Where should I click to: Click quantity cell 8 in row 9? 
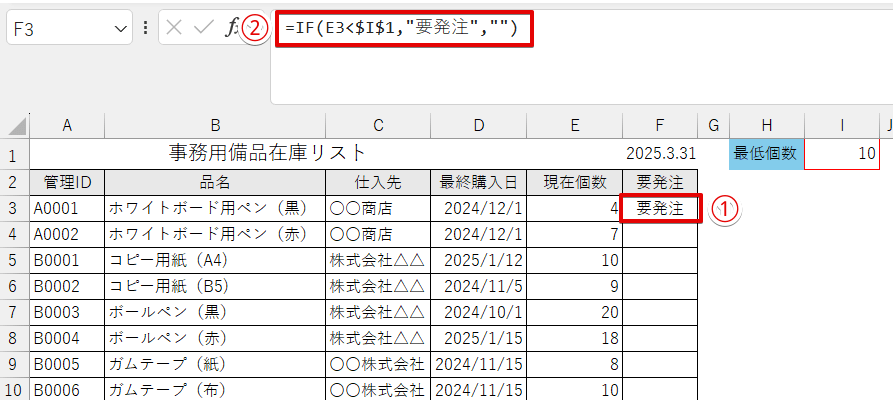[x=575, y=364]
